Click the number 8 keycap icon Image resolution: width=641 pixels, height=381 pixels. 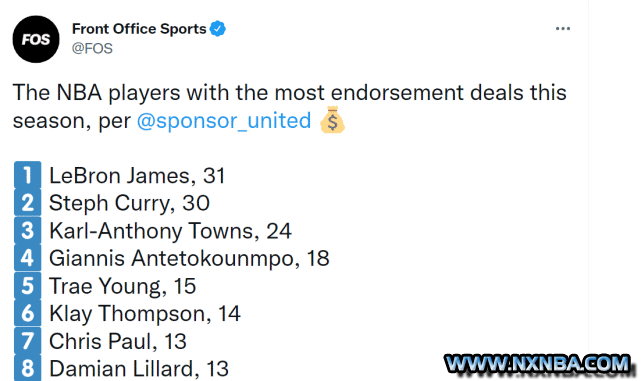pyautogui.click(x=27, y=368)
